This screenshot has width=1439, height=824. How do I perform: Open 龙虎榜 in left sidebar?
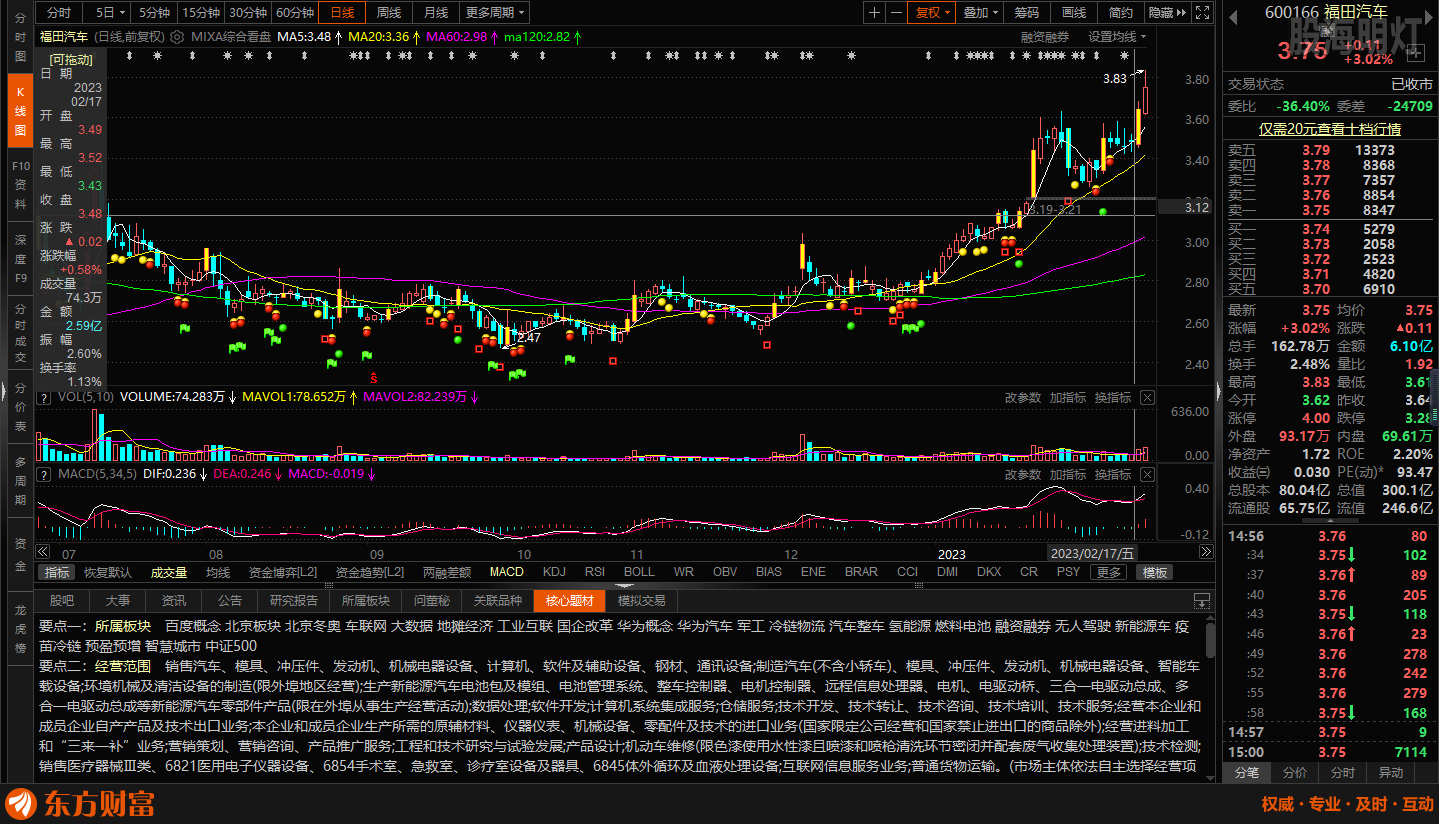pyautogui.click(x=20, y=627)
